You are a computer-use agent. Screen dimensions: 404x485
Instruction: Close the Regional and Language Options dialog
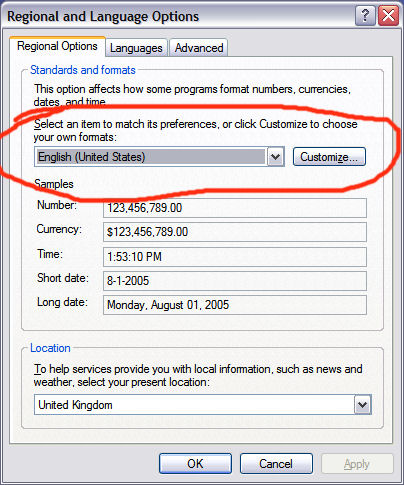(388, 15)
